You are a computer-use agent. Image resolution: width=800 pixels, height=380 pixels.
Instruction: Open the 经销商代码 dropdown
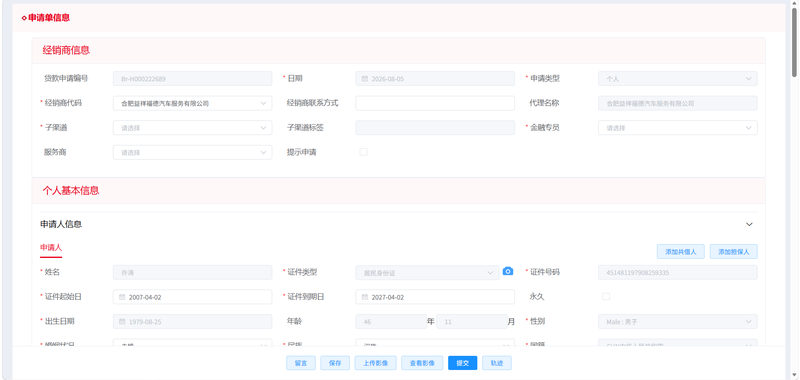192,103
